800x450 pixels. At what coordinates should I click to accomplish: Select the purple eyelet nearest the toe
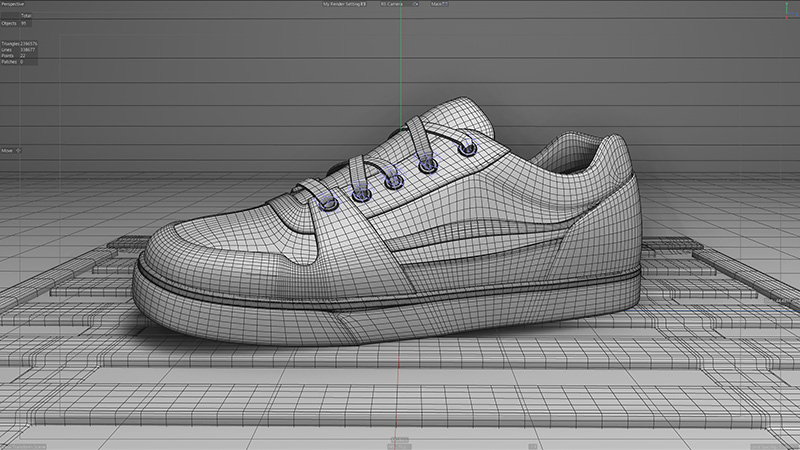(329, 201)
